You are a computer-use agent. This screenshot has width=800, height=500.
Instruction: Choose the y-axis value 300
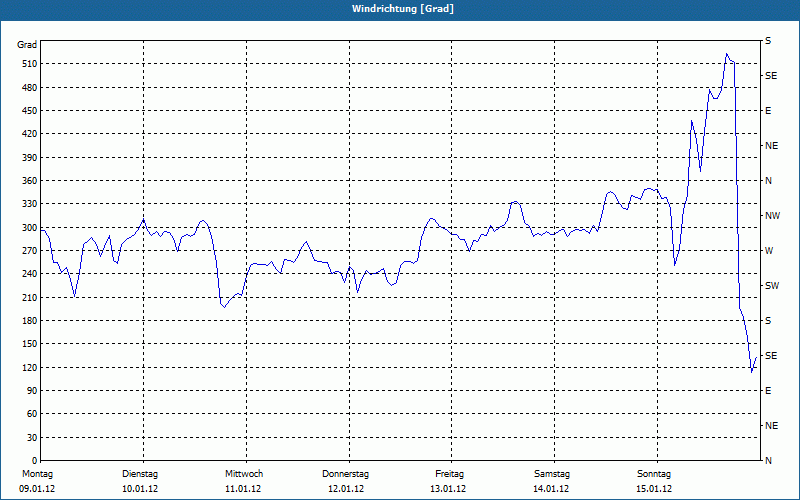click(x=30, y=228)
